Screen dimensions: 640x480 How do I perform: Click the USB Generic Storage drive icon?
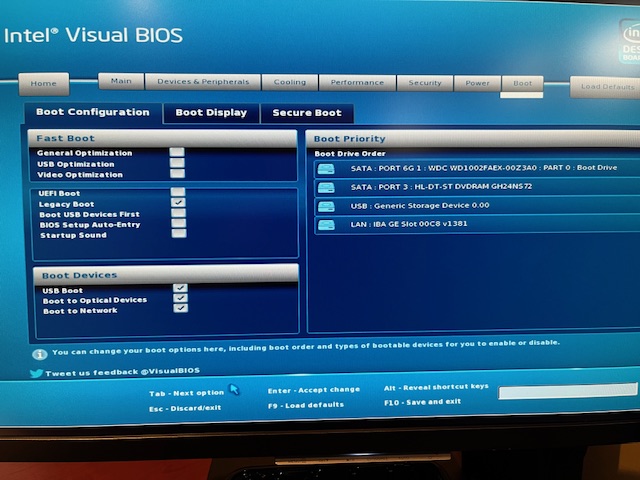(x=326, y=207)
